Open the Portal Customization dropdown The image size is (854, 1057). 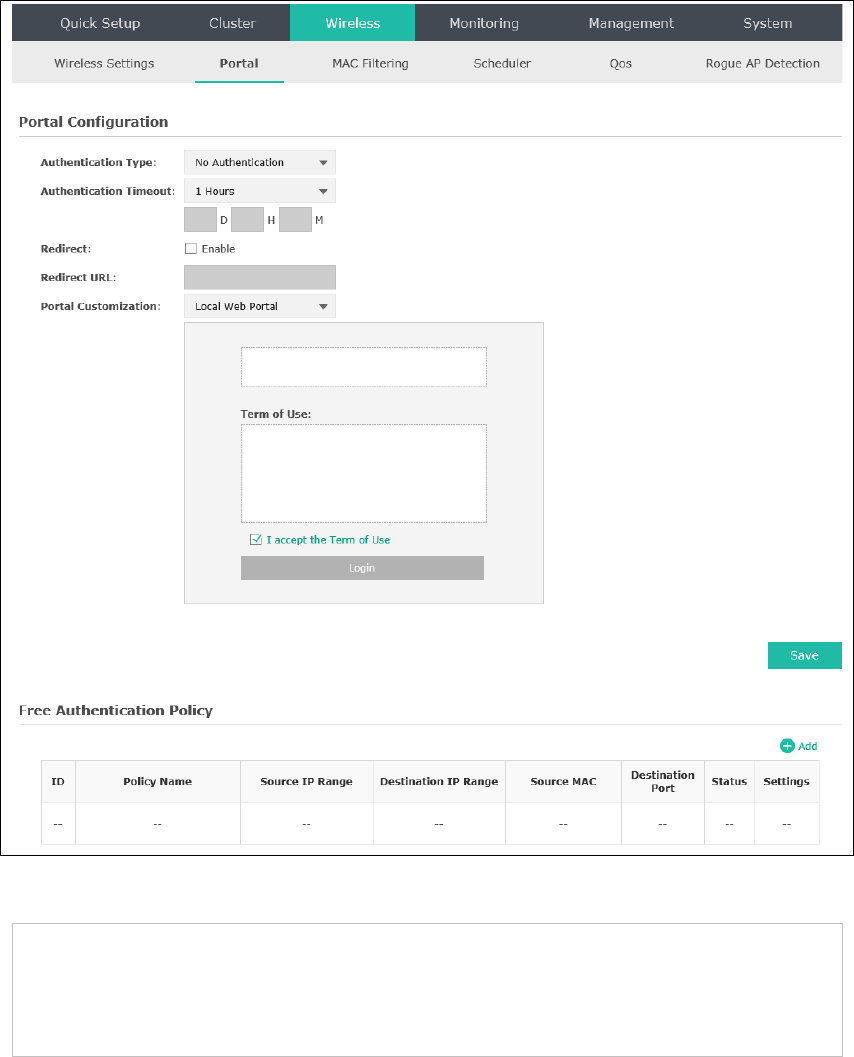click(x=260, y=306)
